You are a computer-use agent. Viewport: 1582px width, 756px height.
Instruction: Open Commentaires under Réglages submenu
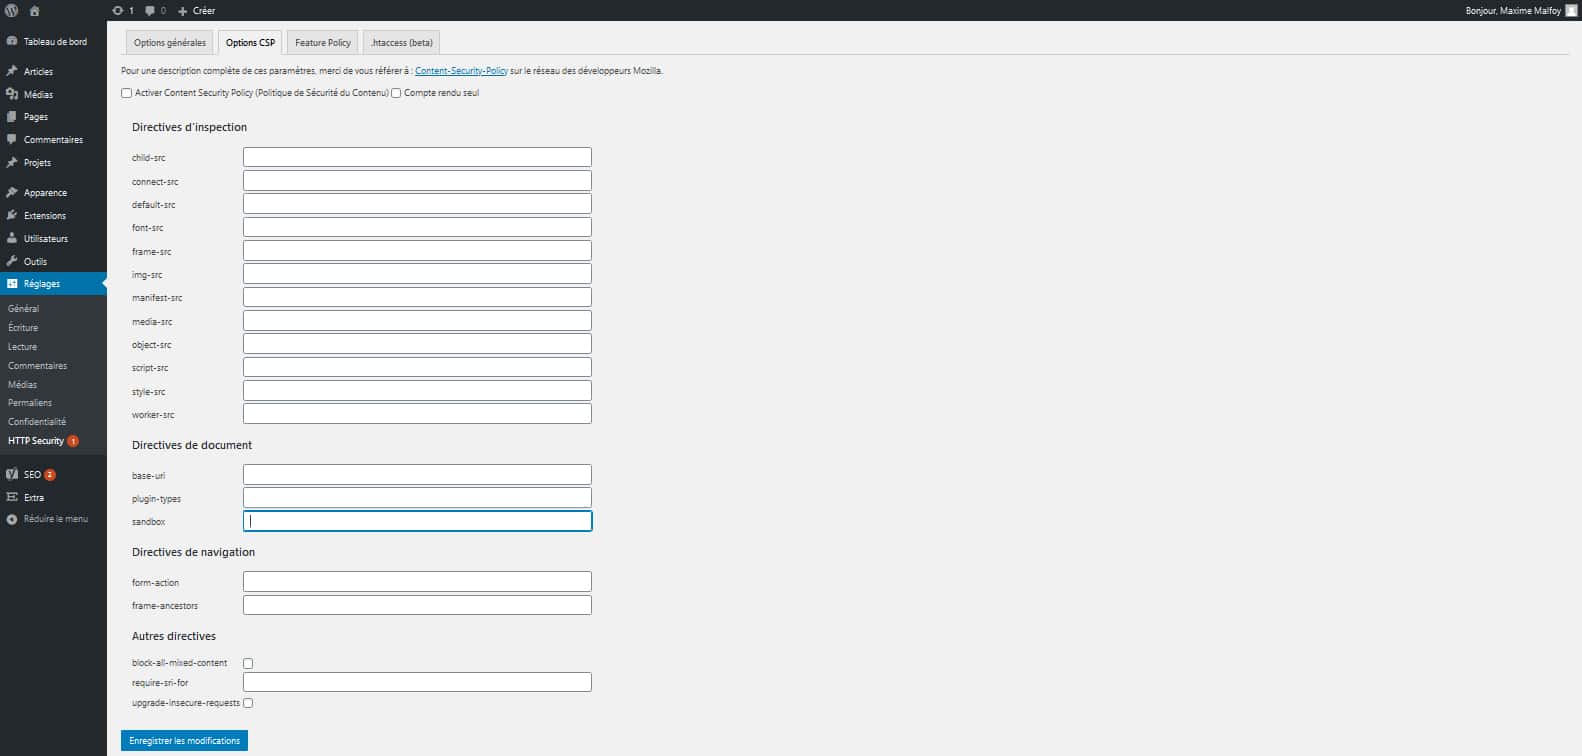pyautogui.click(x=38, y=366)
